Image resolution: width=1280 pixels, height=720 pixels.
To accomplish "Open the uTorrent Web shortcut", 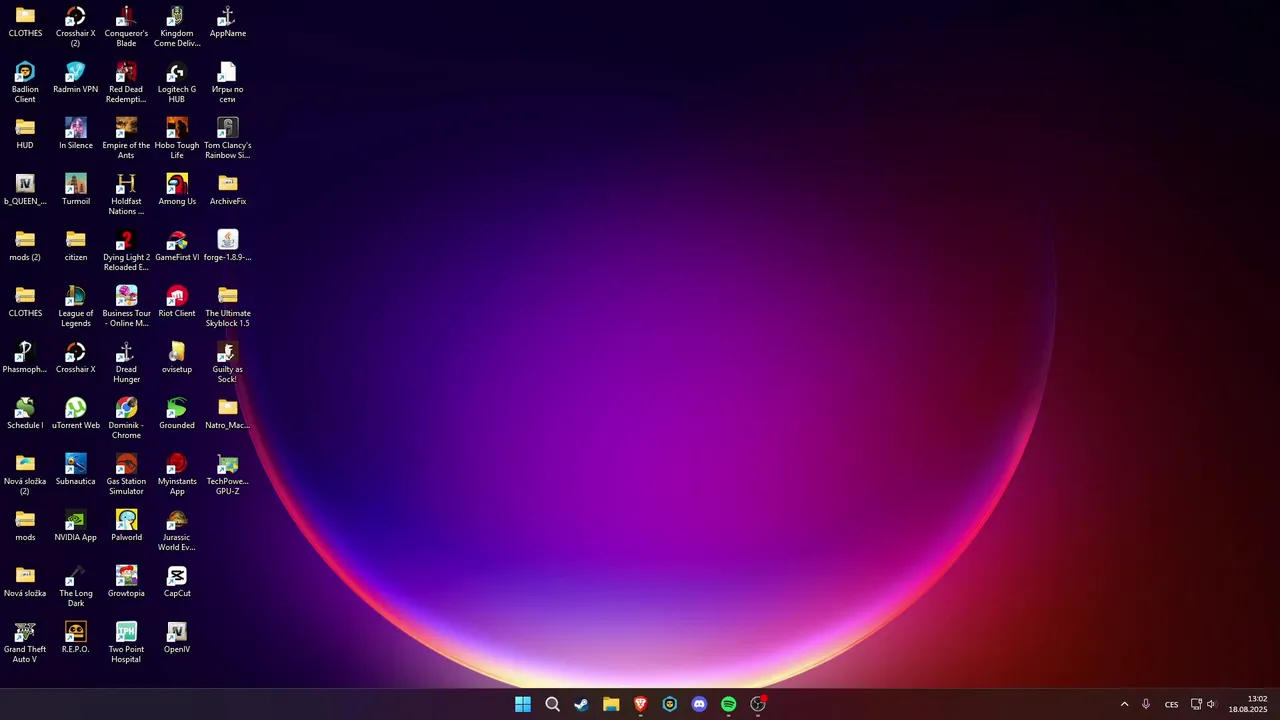I will point(76,414).
